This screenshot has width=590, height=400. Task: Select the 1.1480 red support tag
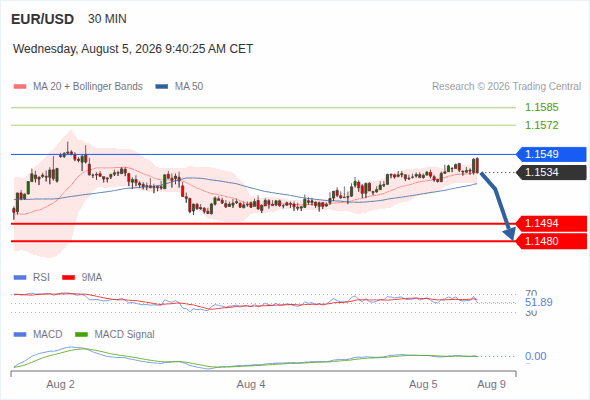[552, 241]
